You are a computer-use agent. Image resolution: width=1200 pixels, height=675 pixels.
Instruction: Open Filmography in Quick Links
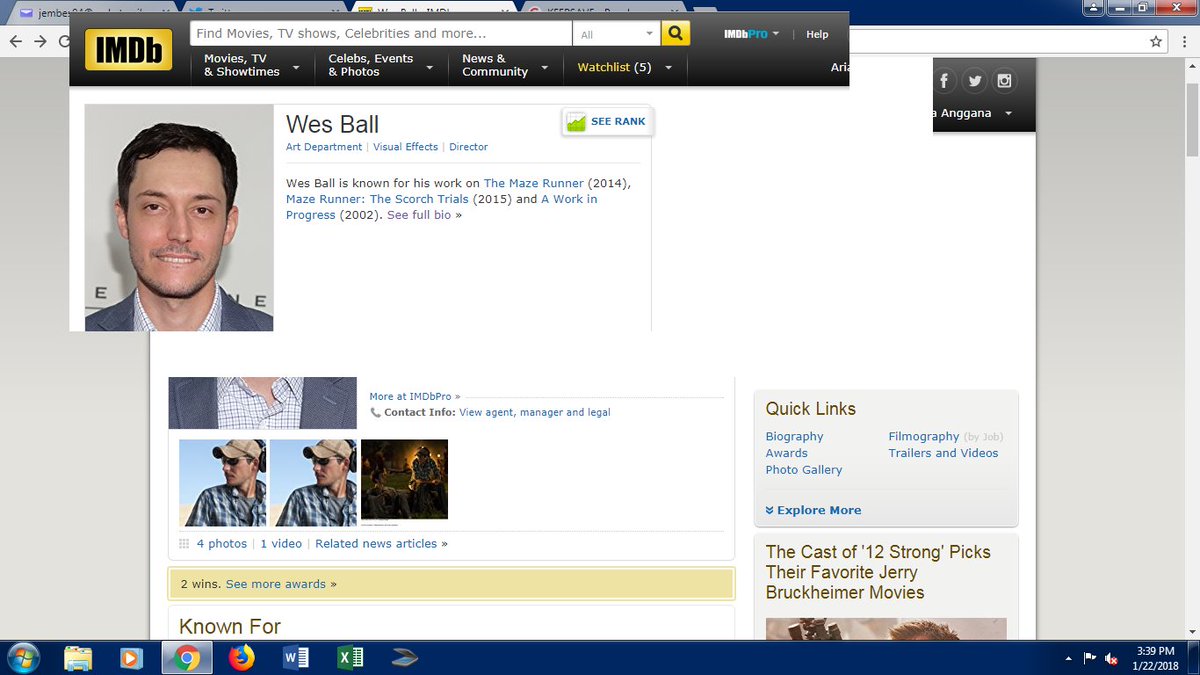[x=923, y=437]
